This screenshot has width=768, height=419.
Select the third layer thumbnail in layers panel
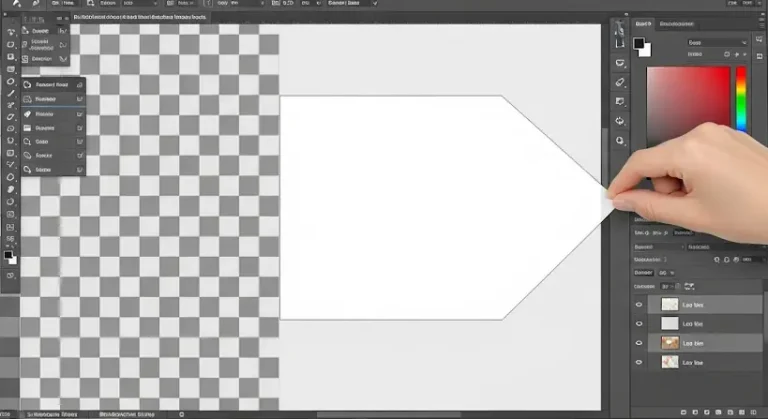[669, 342]
